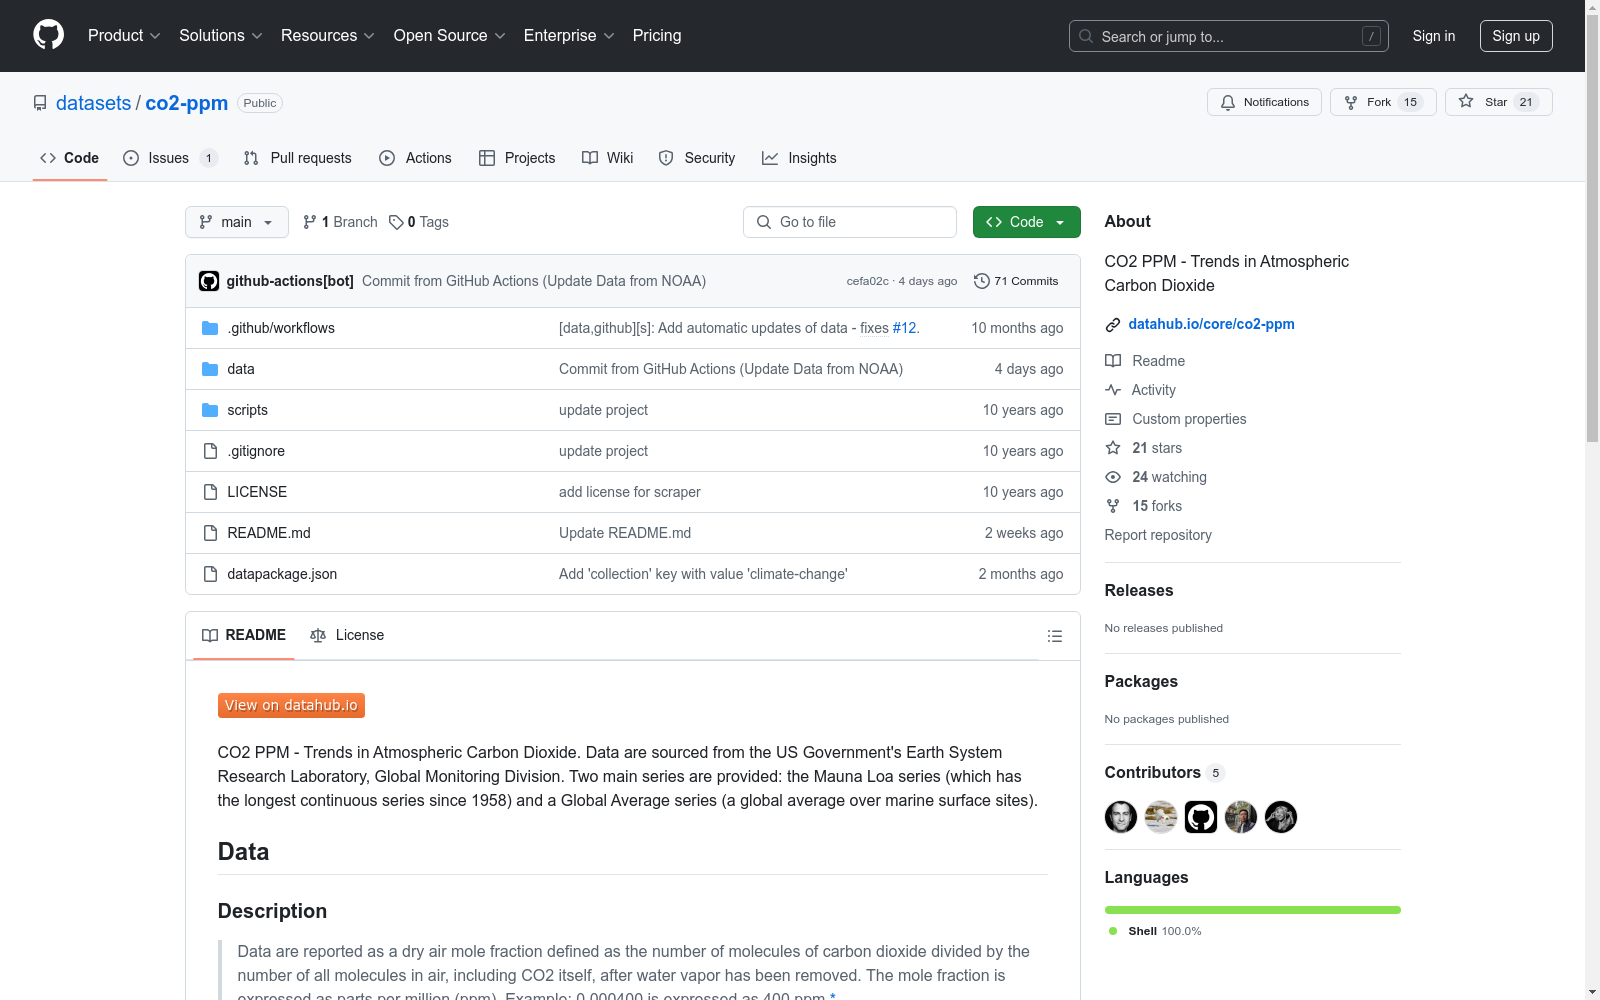Switch to the Issues tab

coord(170,158)
